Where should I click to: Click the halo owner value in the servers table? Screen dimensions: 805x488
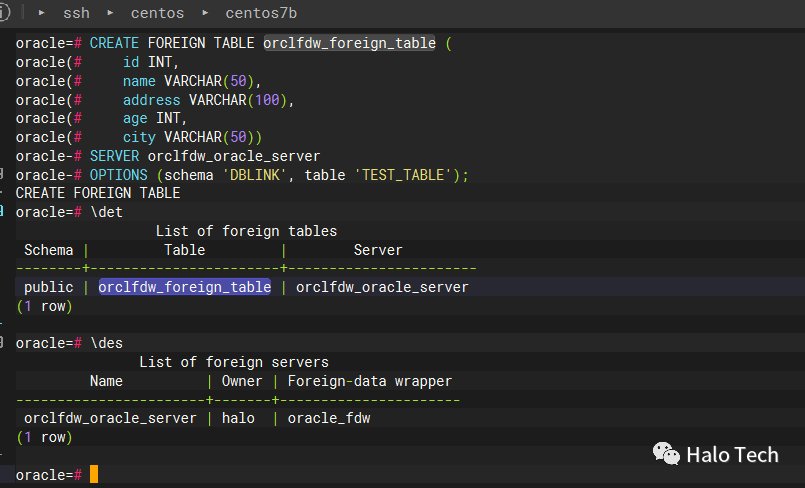click(238, 418)
